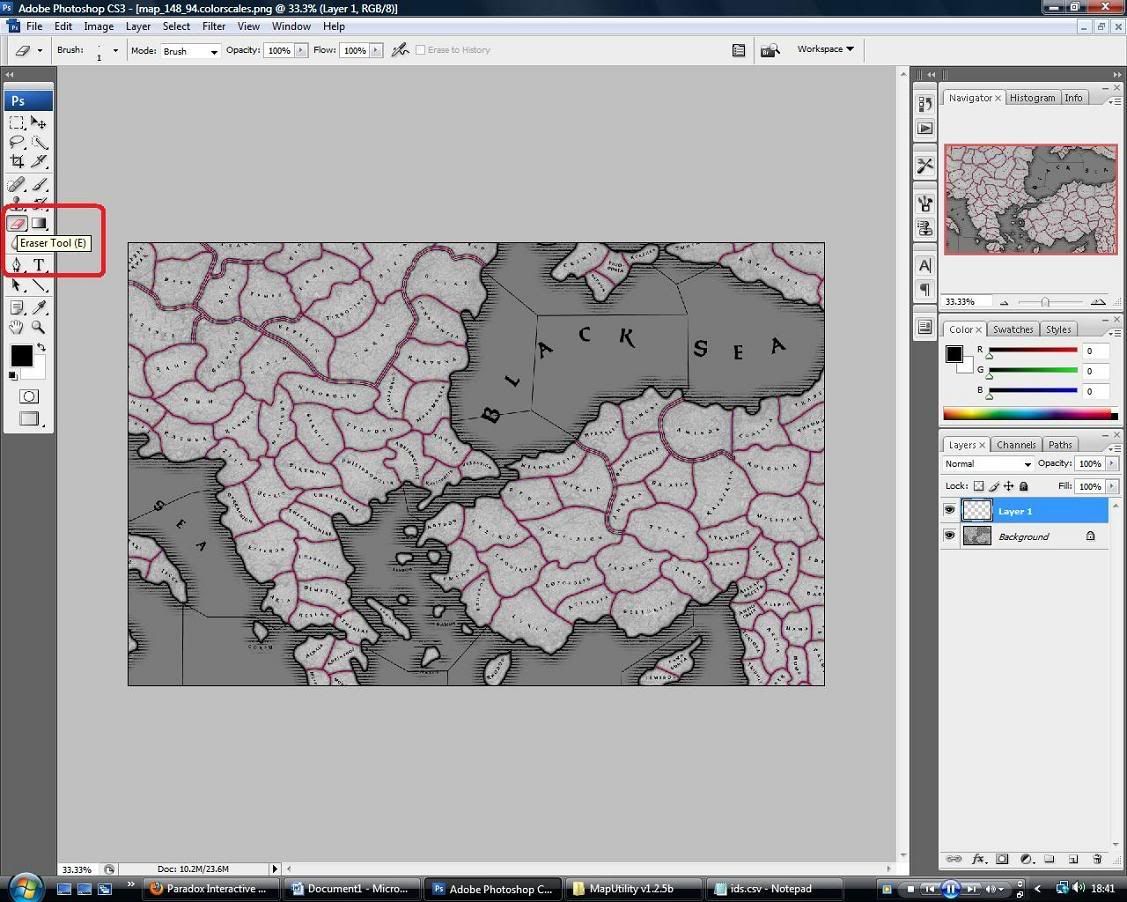This screenshot has width=1127, height=902.
Task: Switch to the Histogram tab
Action: 1031,98
